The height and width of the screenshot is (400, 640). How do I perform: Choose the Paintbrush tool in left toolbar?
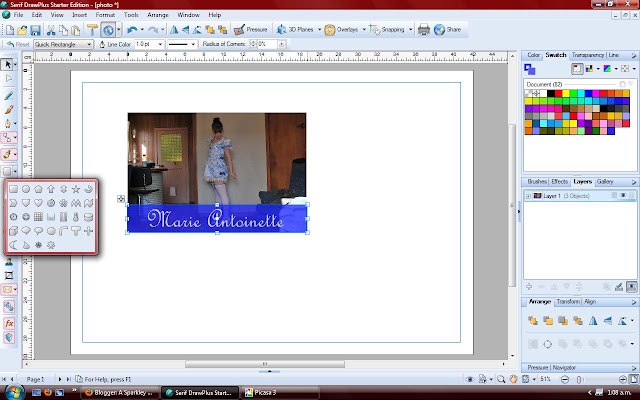[9, 109]
